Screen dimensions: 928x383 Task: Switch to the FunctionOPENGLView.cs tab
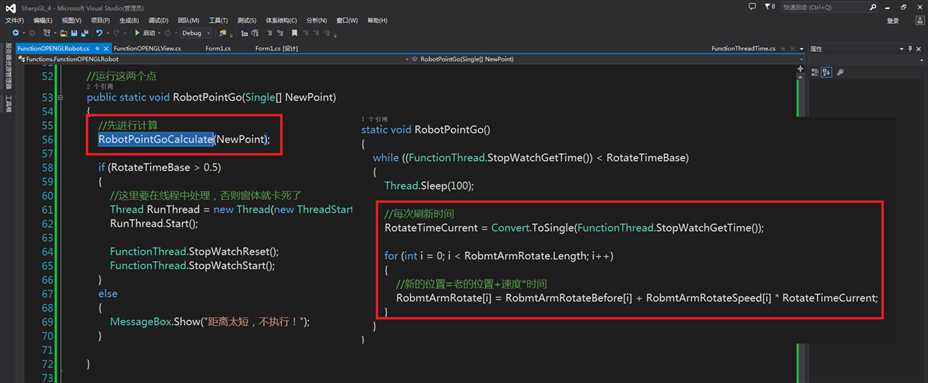coord(147,49)
